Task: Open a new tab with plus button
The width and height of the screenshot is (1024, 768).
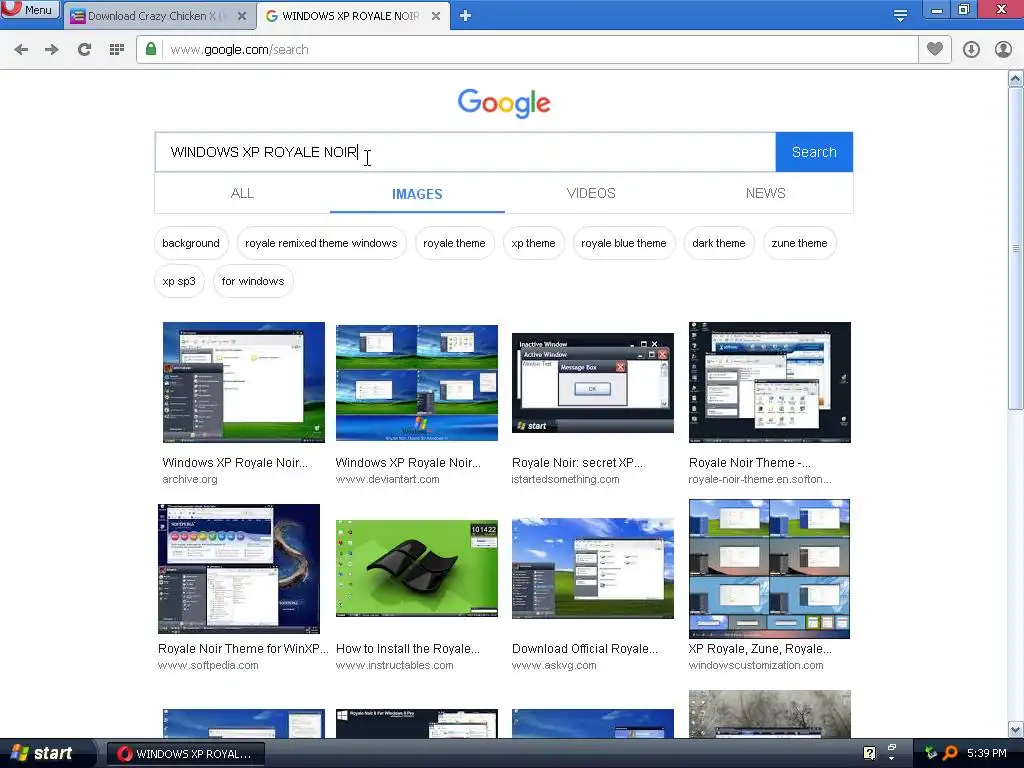Action: coord(465,16)
